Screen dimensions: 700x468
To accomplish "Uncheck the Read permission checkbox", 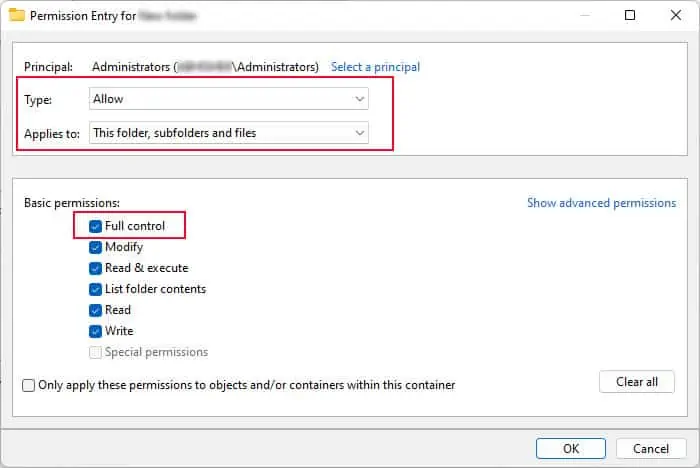I will pyautogui.click(x=95, y=310).
